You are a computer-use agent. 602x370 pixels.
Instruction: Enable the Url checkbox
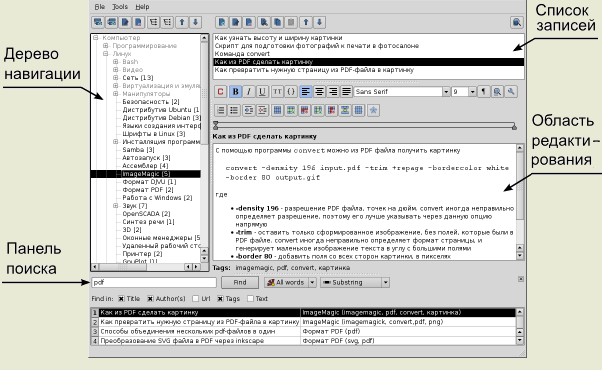click(196, 299)
